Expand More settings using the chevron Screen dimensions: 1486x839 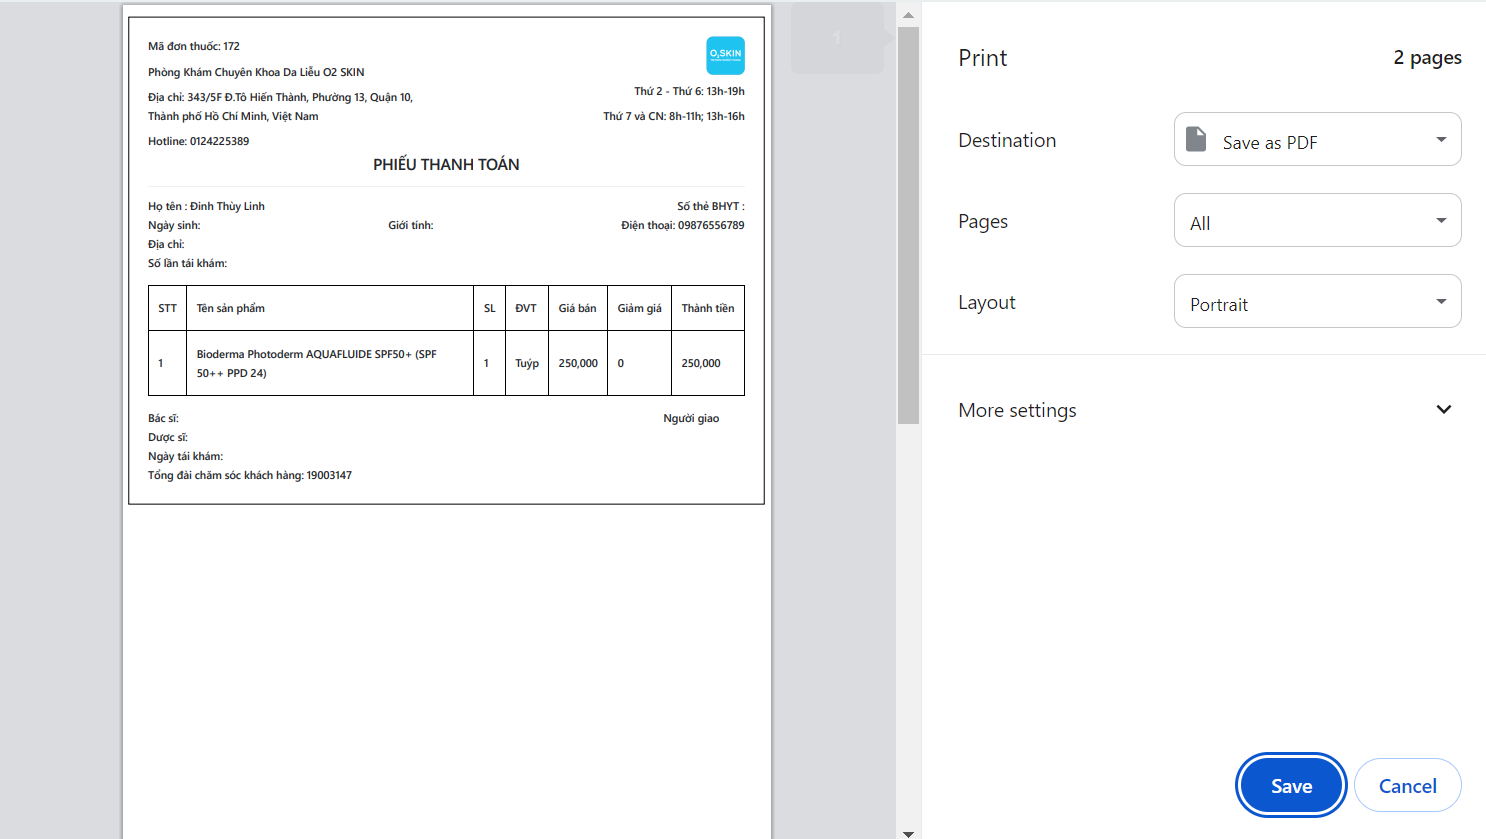pyautogui.click(x=1443, y=410)
